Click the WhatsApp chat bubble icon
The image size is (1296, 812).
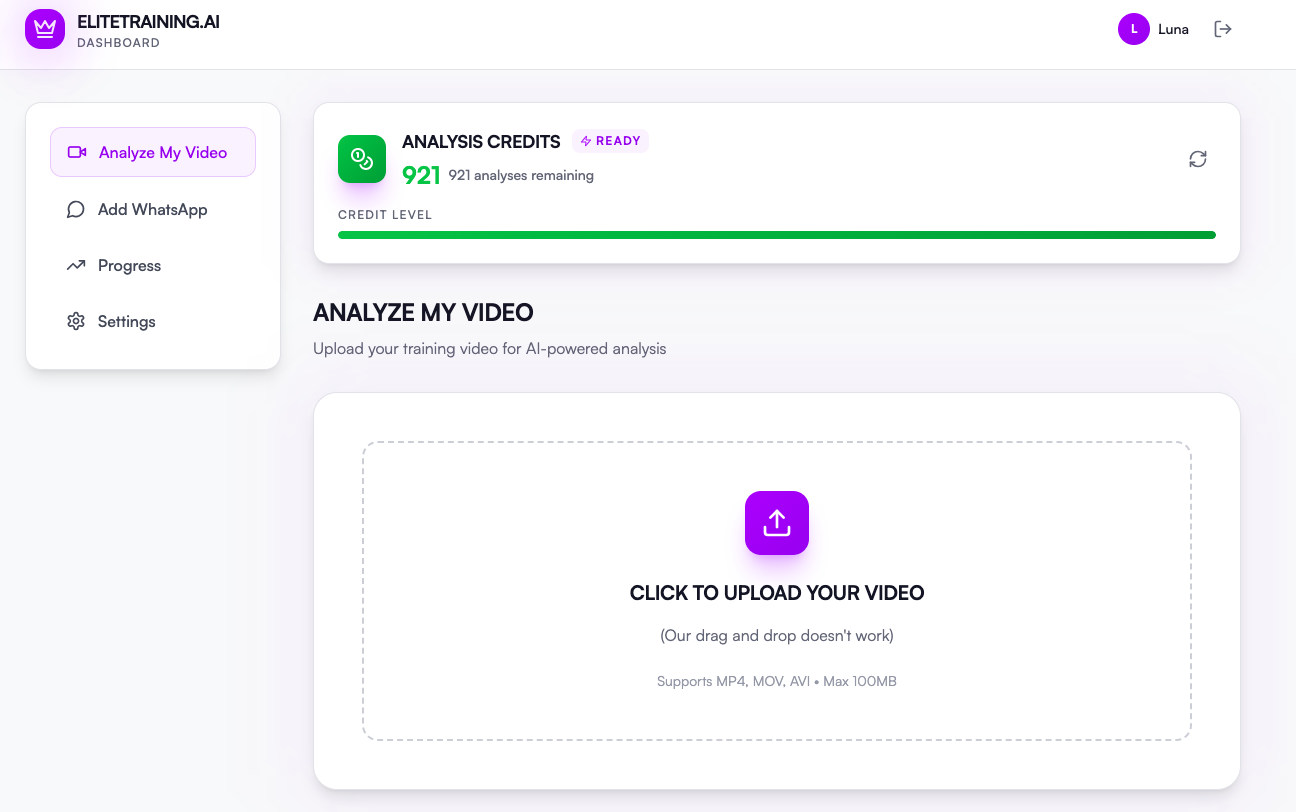pyautogui.click(x=76, y=209)
